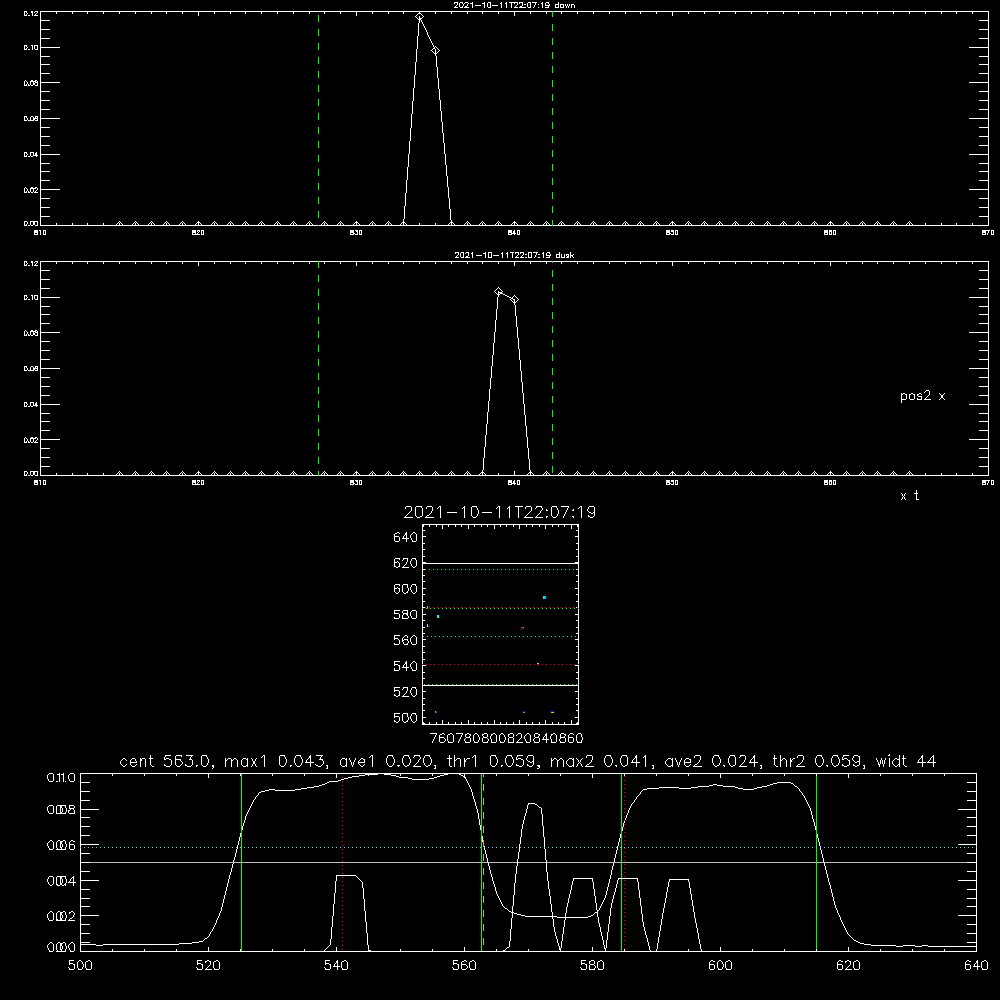The image size is (1000, 1000).
Task: Select the 'x t' label
Action: (909, 496)
